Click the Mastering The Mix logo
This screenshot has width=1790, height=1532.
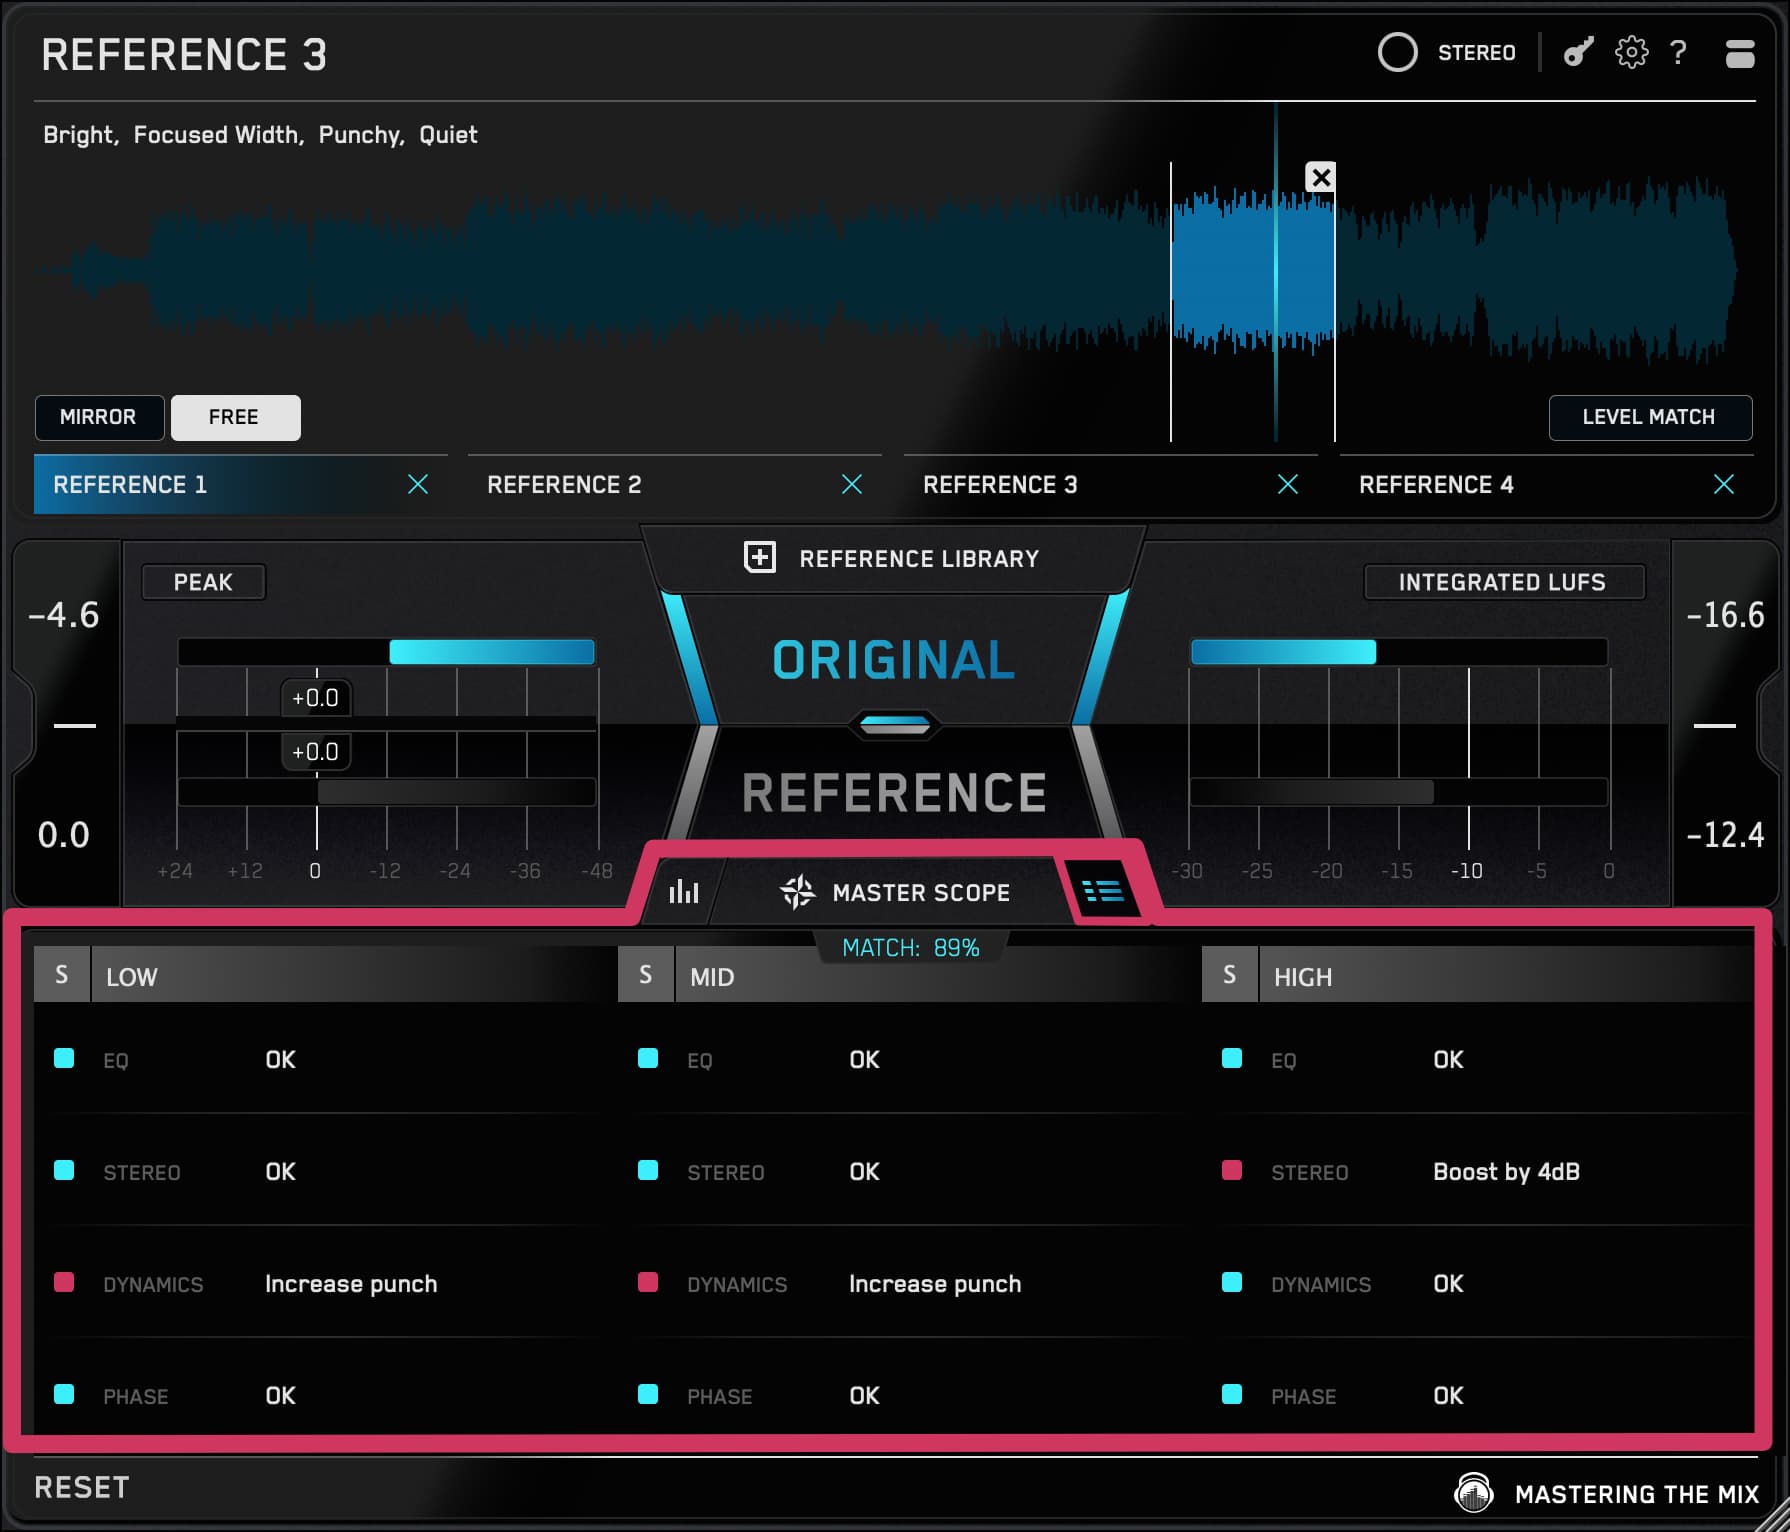(x=1473, y=1493)
